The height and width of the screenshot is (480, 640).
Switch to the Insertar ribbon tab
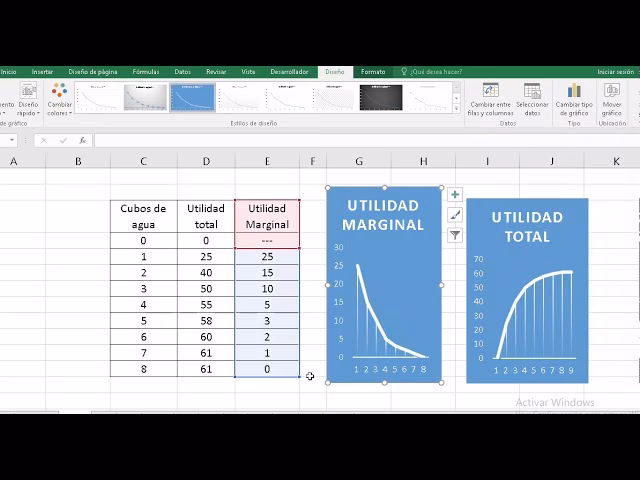pyautogui.click(x=42, y=72)
